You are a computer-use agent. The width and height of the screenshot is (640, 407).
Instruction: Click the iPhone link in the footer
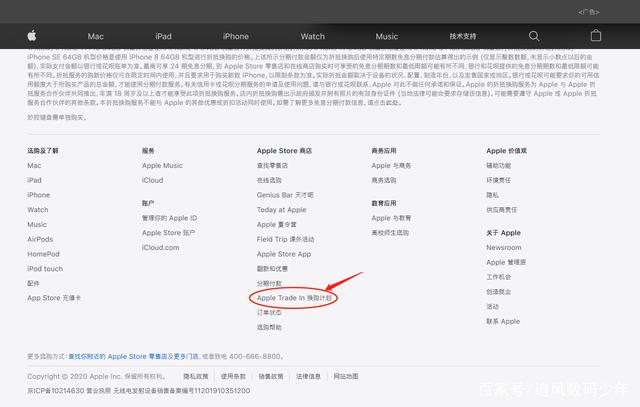click(x=38, y=195)
